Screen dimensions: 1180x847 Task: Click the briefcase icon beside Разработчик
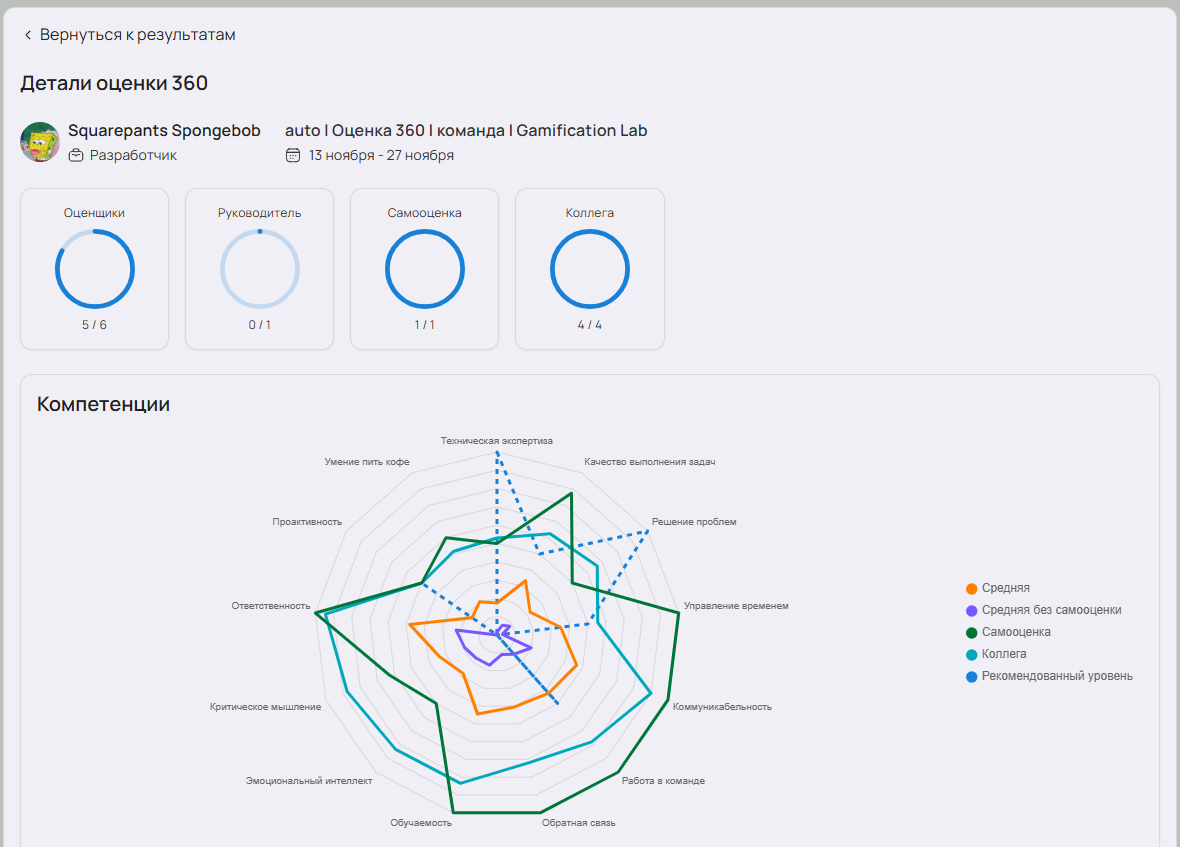pyautogui.click(x=76, y=155)
